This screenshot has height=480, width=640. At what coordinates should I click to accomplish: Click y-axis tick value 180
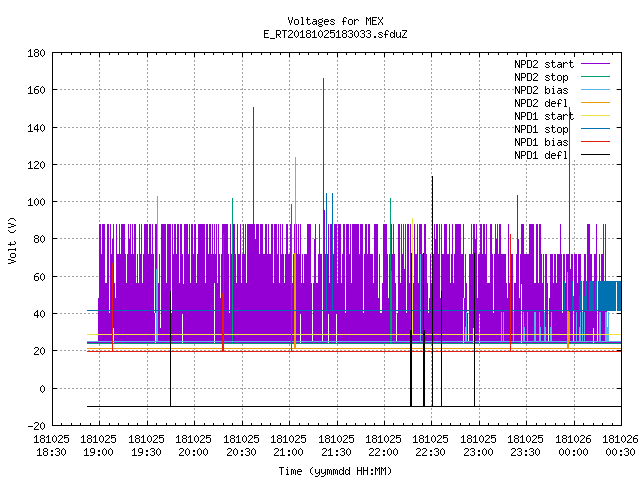point(36,53)
